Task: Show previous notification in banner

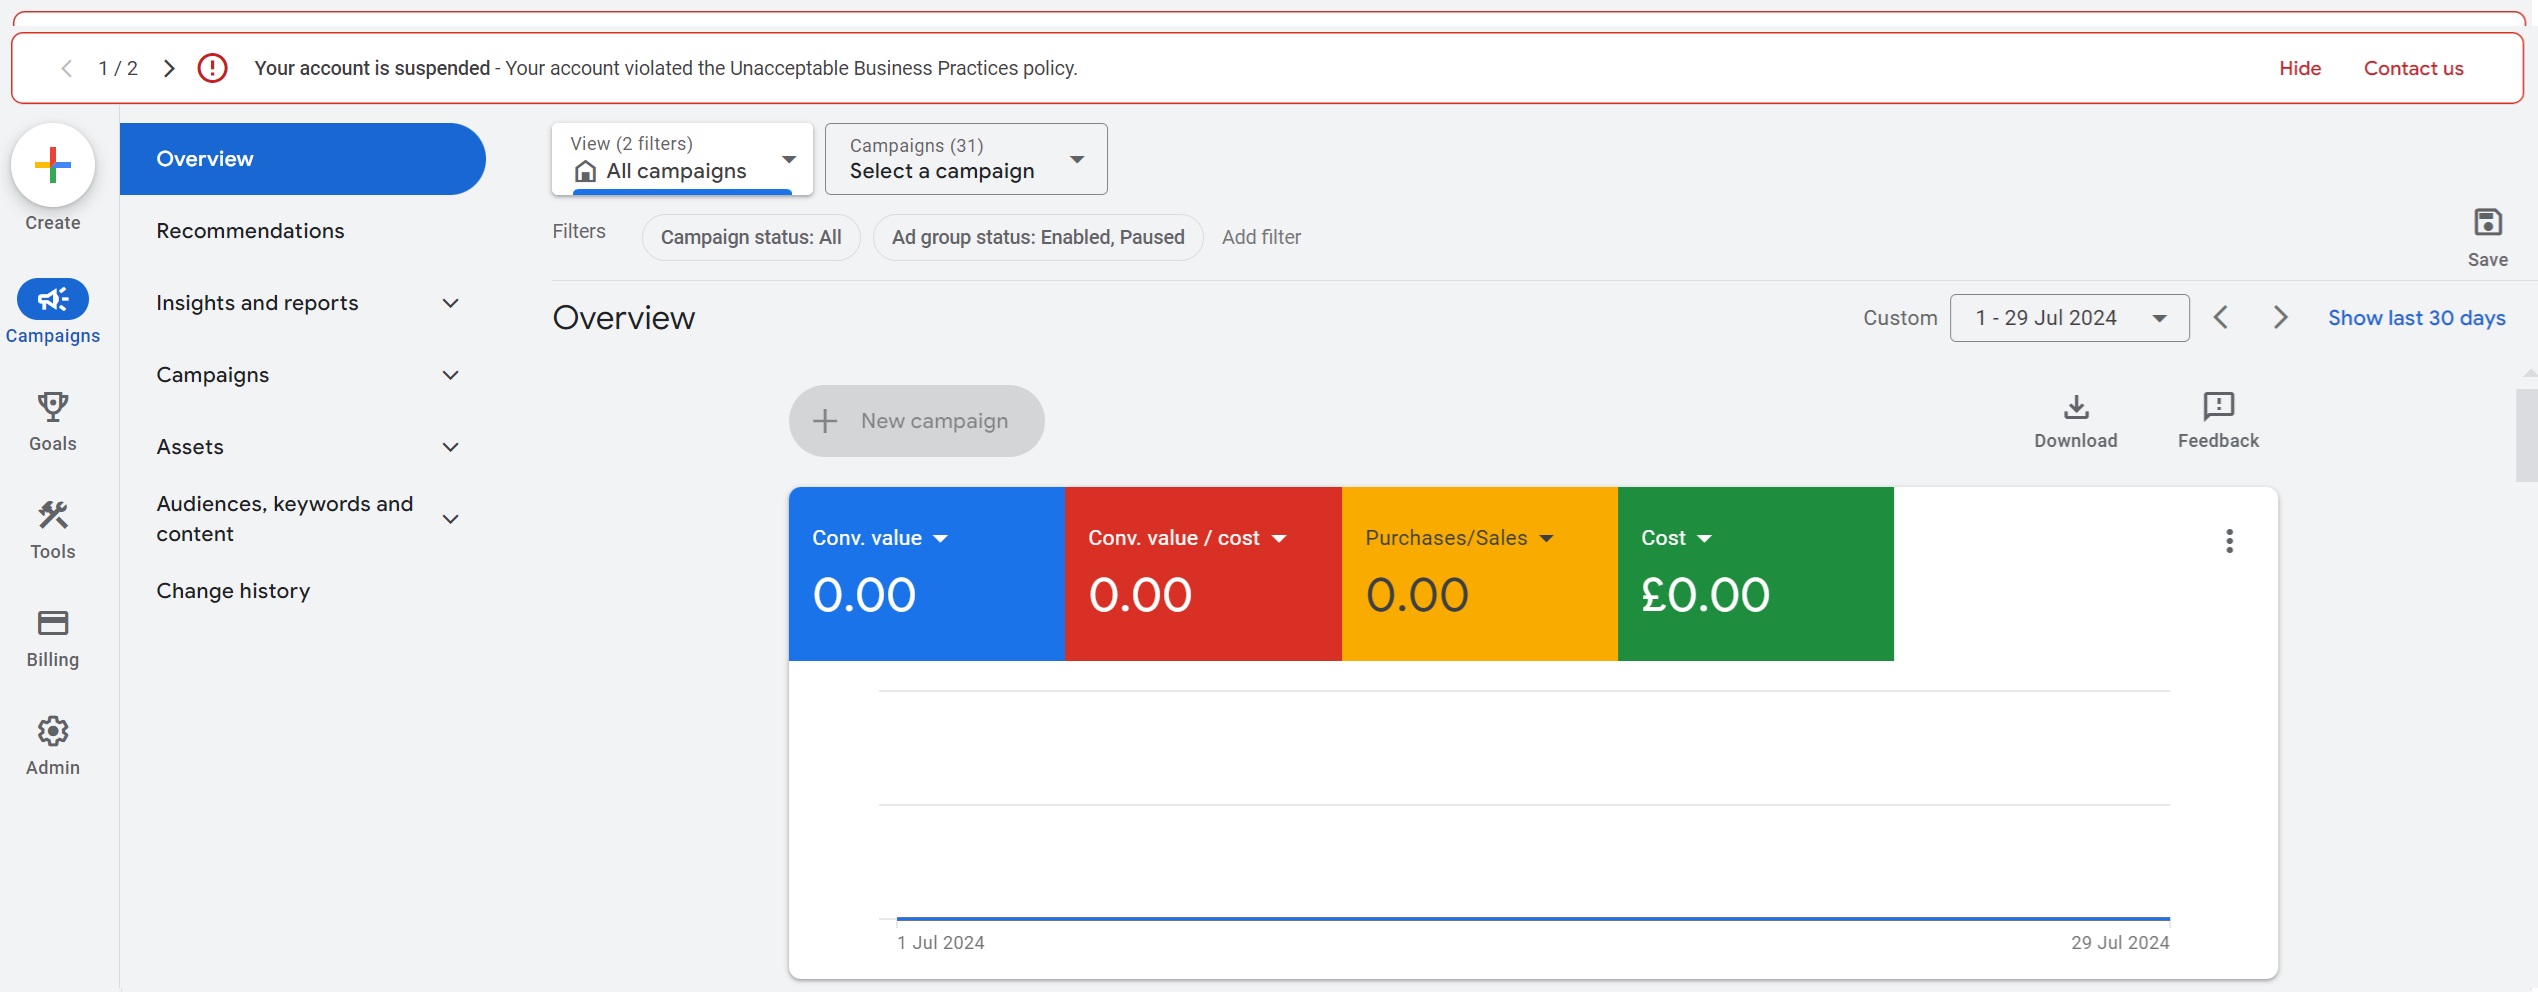Action: click(x=67, y=68)
